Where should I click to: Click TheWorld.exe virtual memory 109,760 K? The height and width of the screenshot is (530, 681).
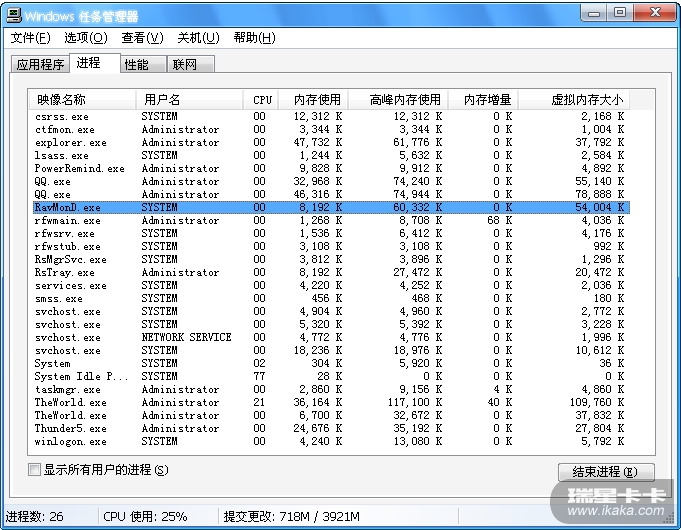(597, 402)
